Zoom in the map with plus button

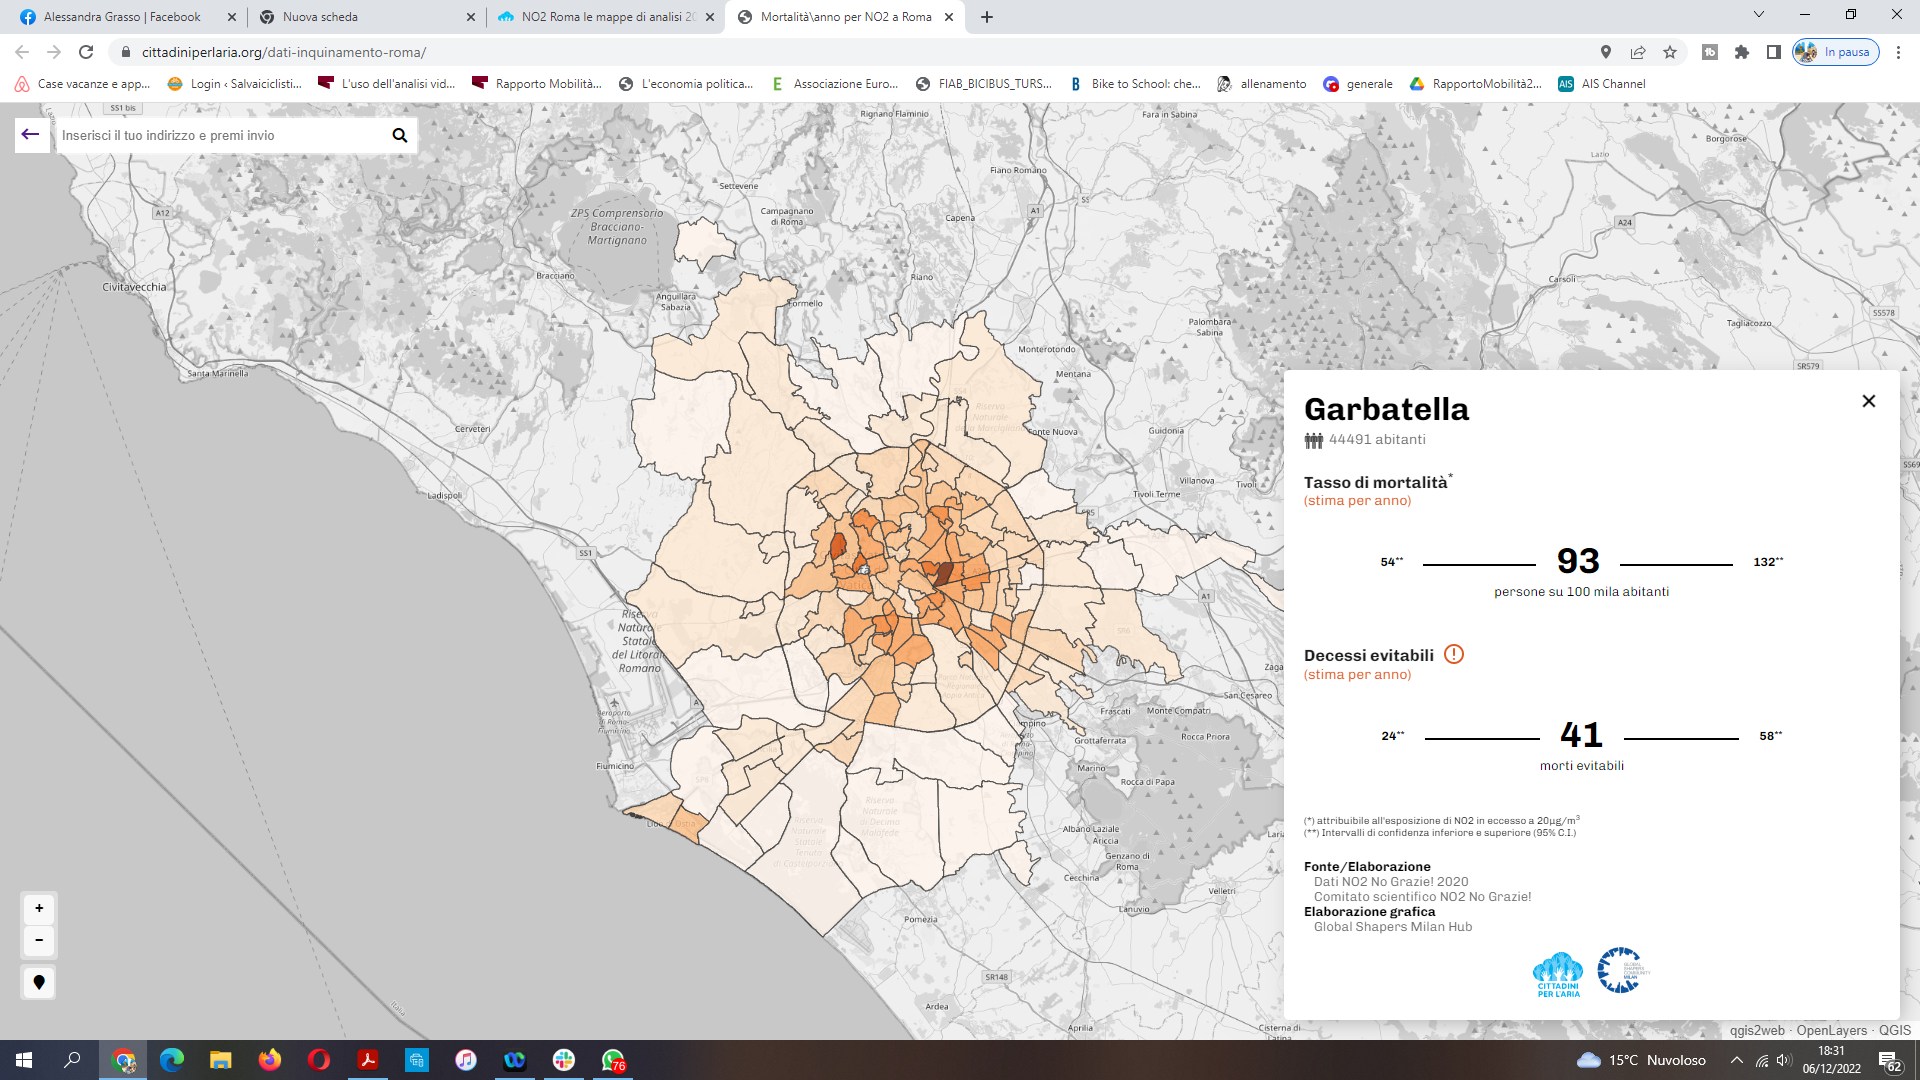click(x=39, y=908)
